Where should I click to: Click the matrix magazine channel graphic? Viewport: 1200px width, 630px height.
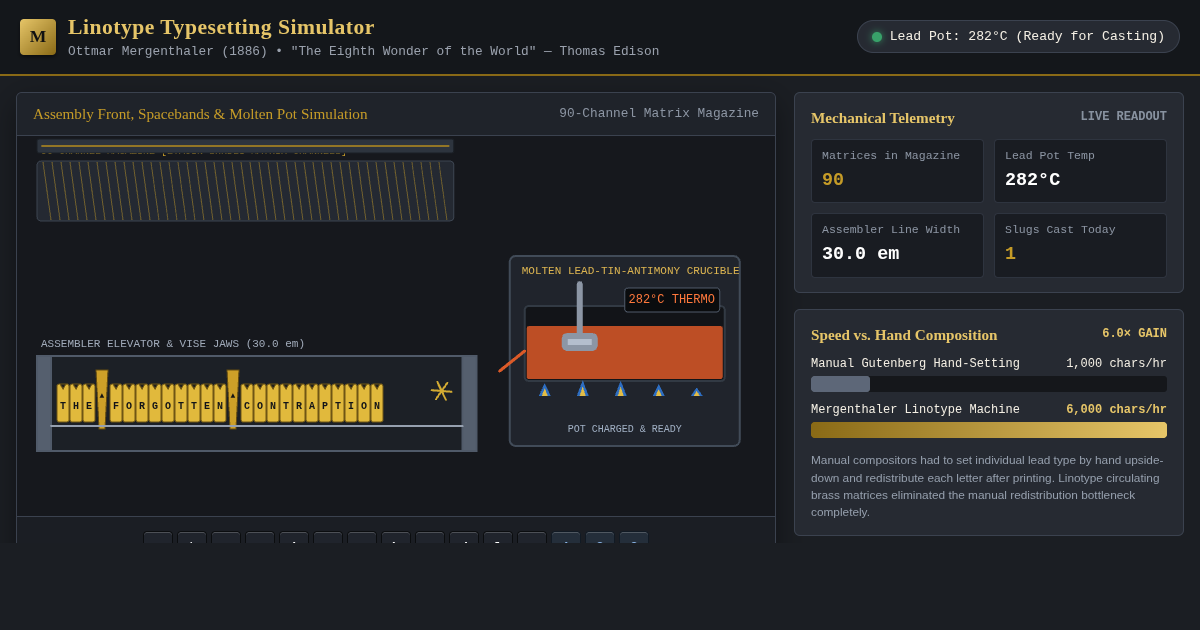point(245,191)
